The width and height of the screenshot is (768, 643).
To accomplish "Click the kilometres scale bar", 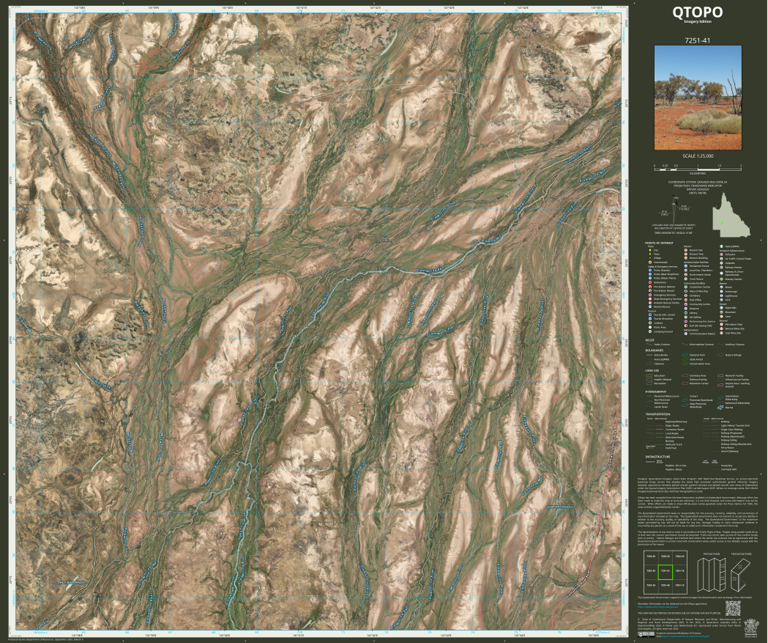I will coord(698,167).
